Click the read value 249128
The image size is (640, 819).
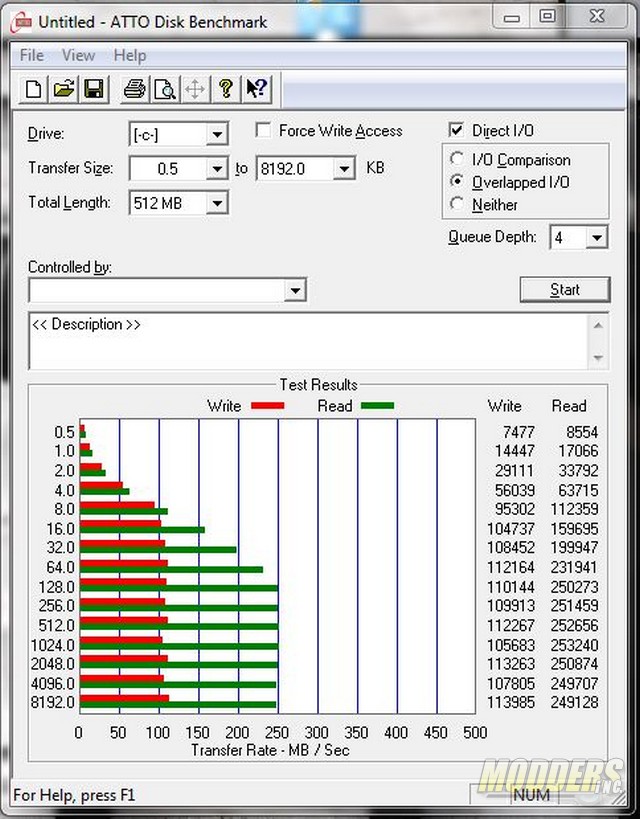click(574, 703)
